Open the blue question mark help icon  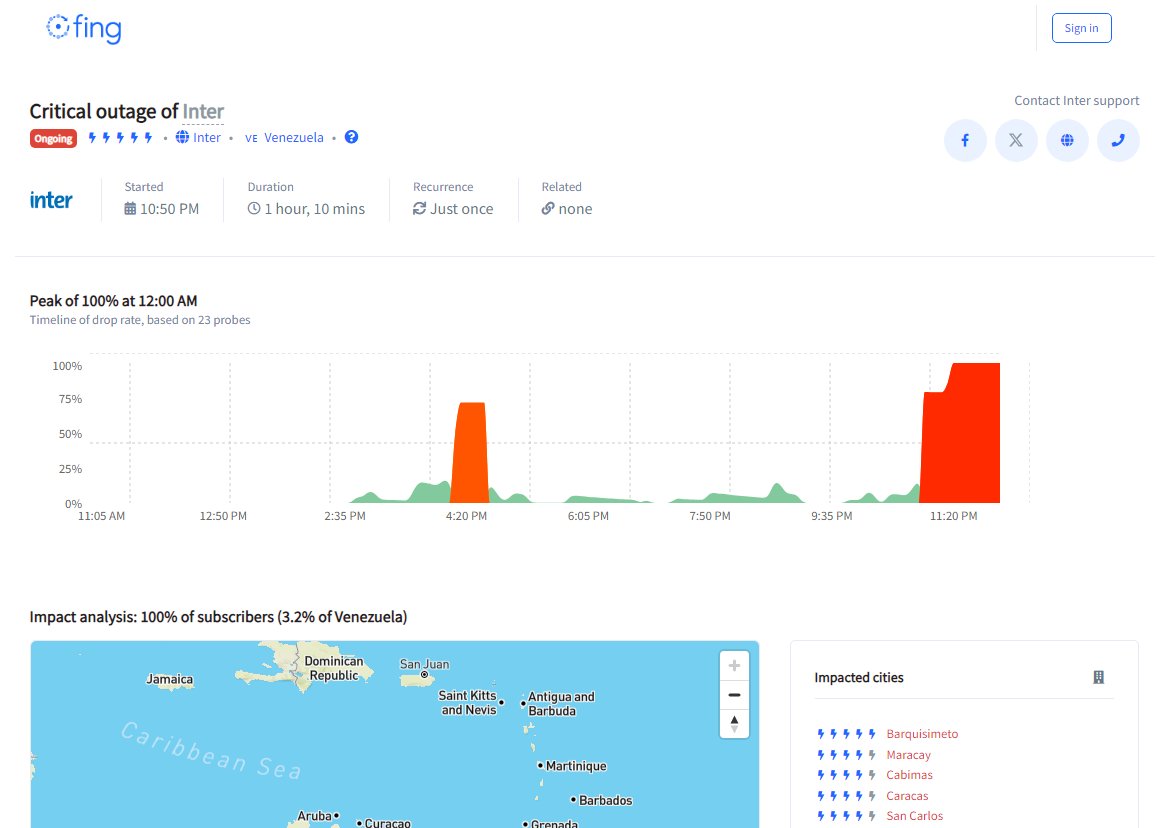[x=351, y=137]
